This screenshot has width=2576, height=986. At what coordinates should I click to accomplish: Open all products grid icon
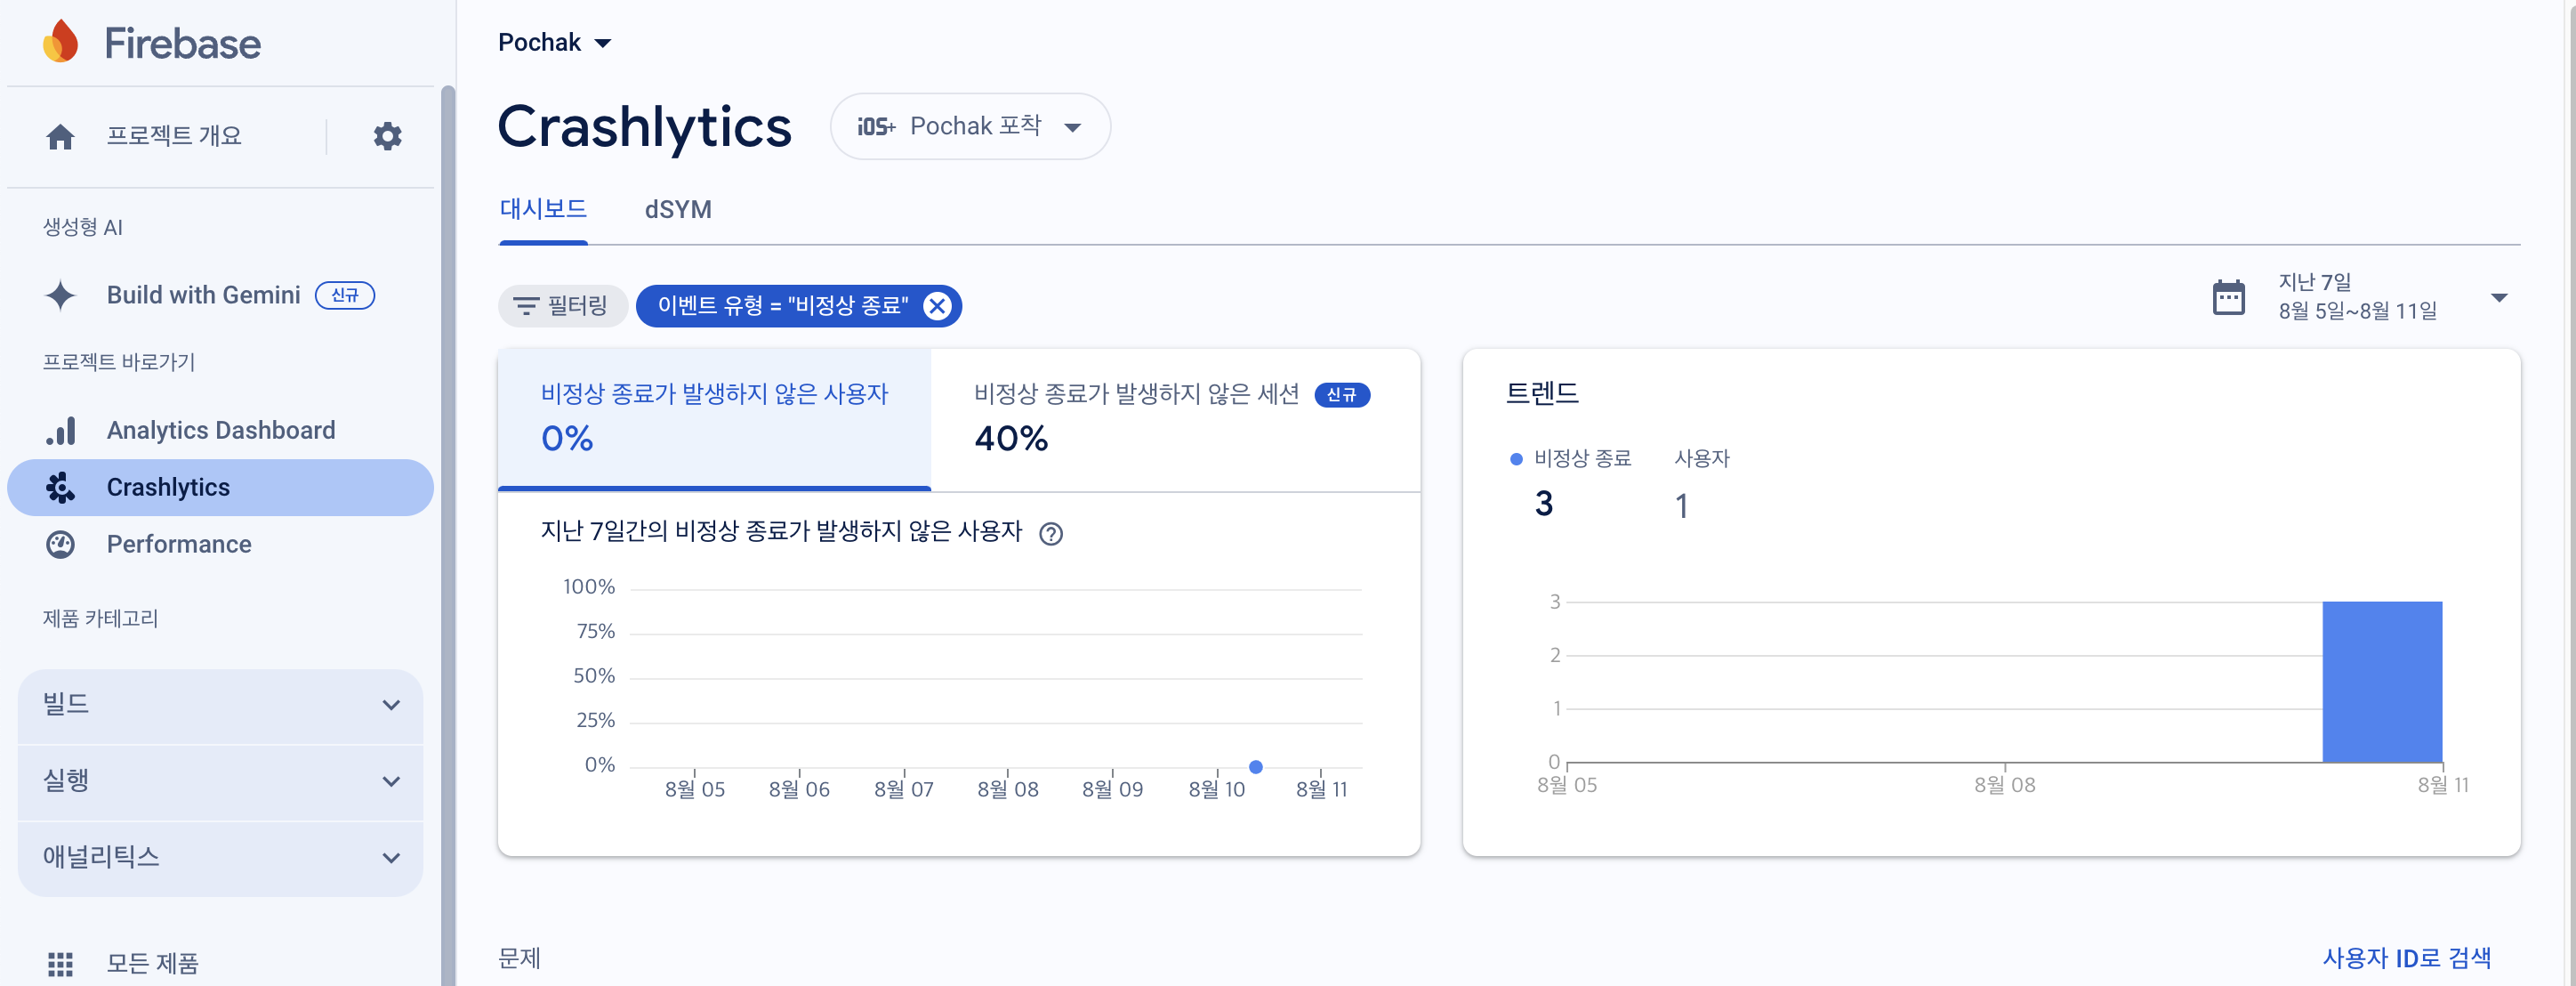coord(60,963)
